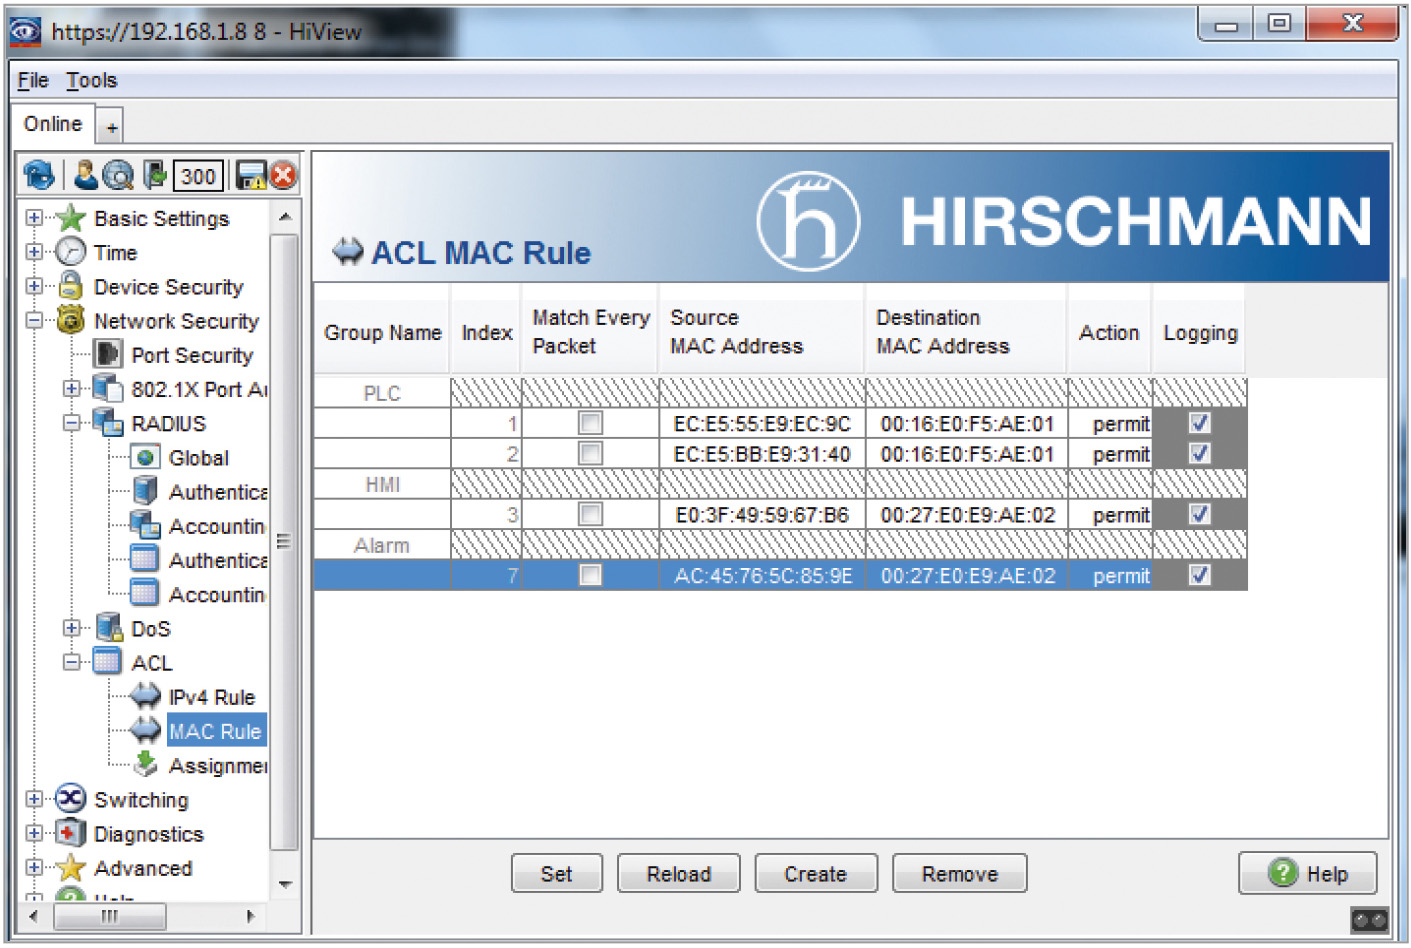Image resolution: width=1411 pixels, height=948 pixels.
Task: Click the user login toolbar icon
Action: click(86, 175)
